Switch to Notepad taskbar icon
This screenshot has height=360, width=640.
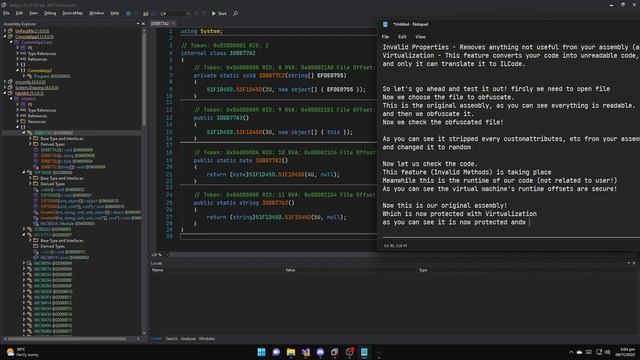364,352
